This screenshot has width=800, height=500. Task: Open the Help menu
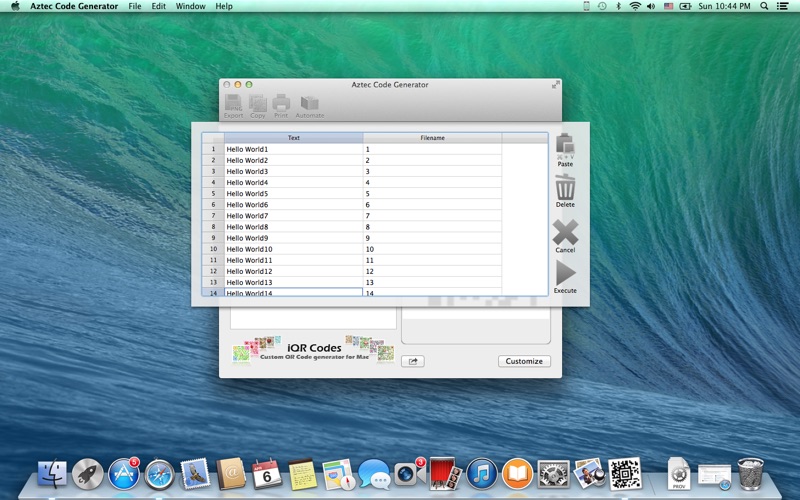(x=223, y=6)
